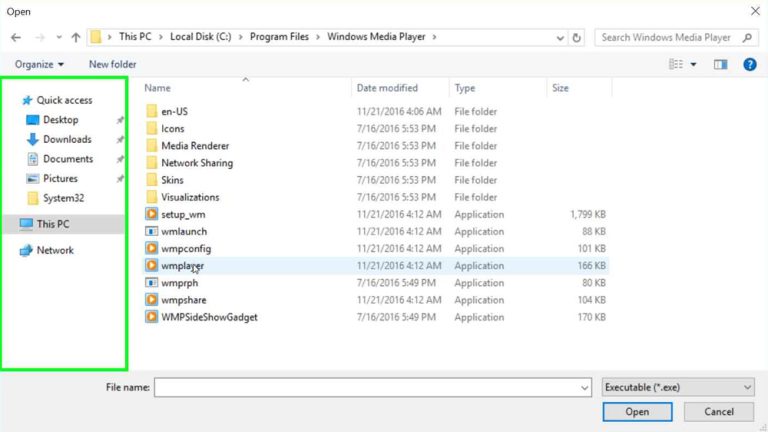
Task: Click the Cancel button
Action: click(719, 411)
